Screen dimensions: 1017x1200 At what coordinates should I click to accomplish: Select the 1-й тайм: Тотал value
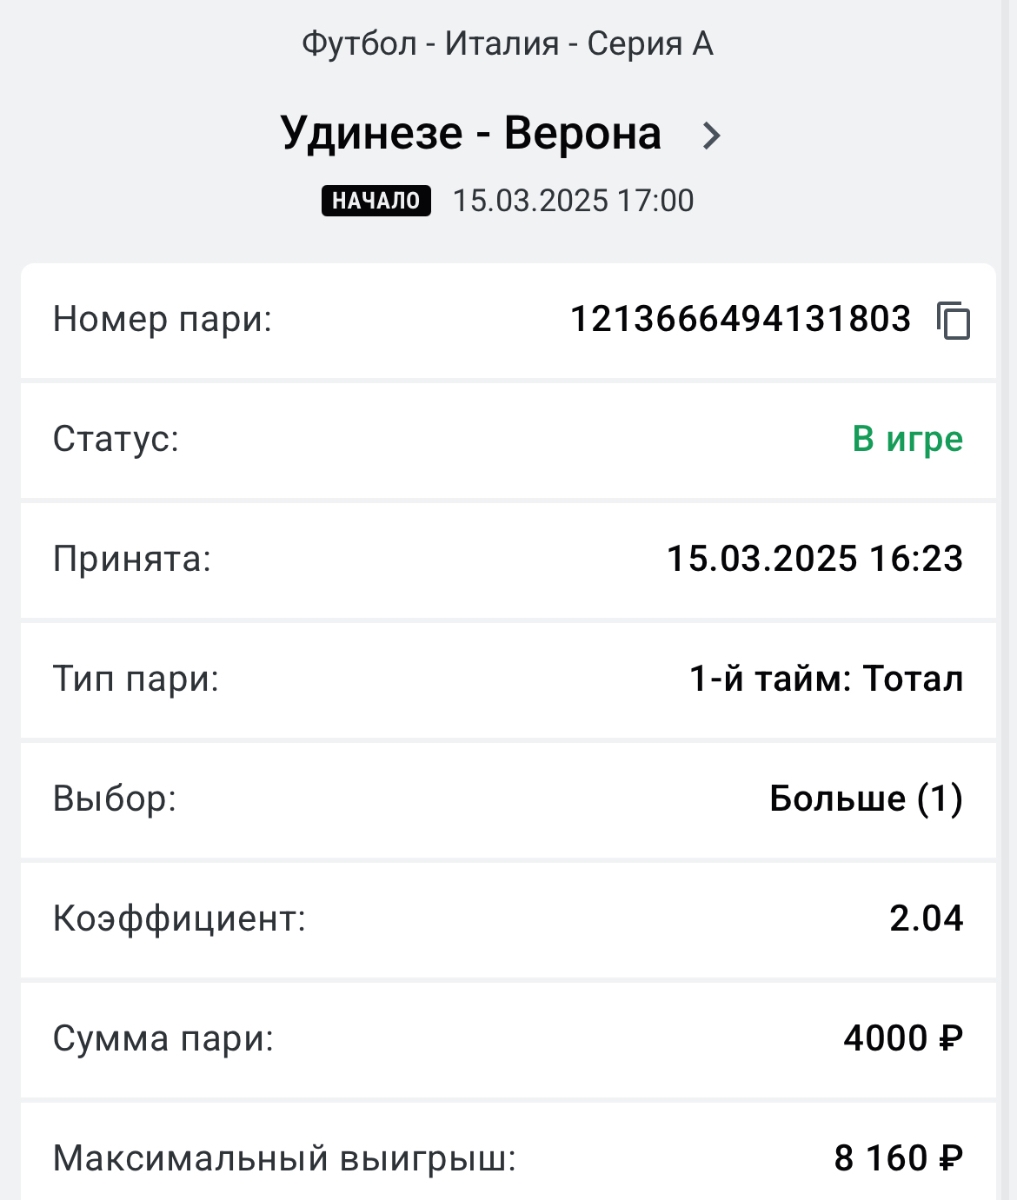[826, 679]
